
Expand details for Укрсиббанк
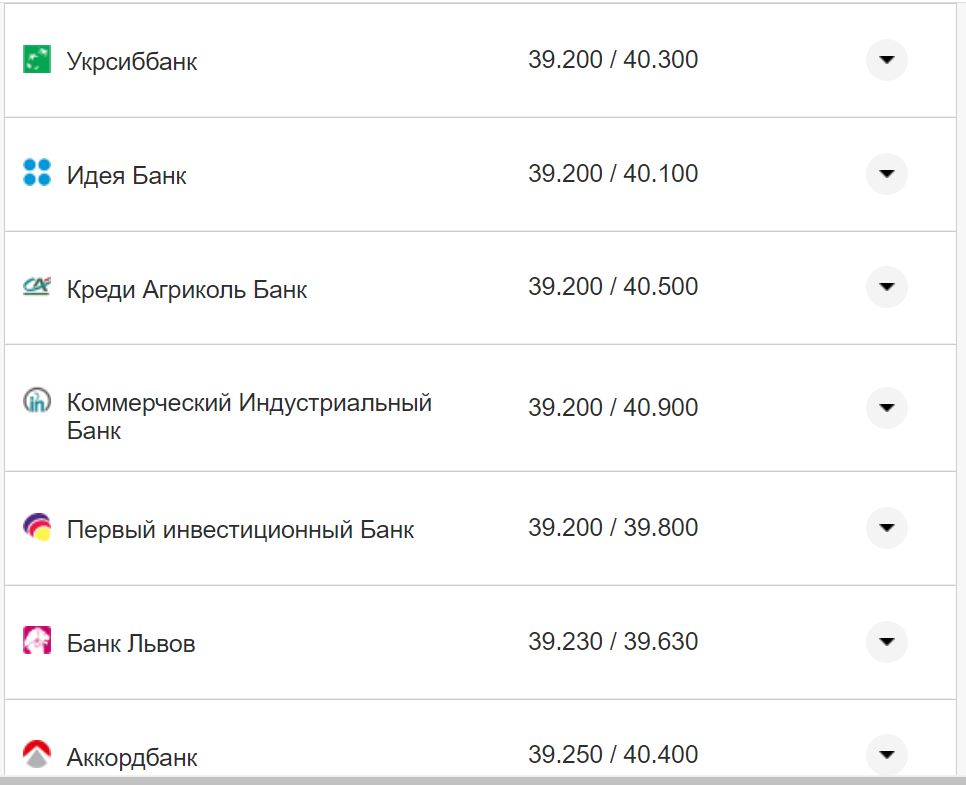point(886,60)
